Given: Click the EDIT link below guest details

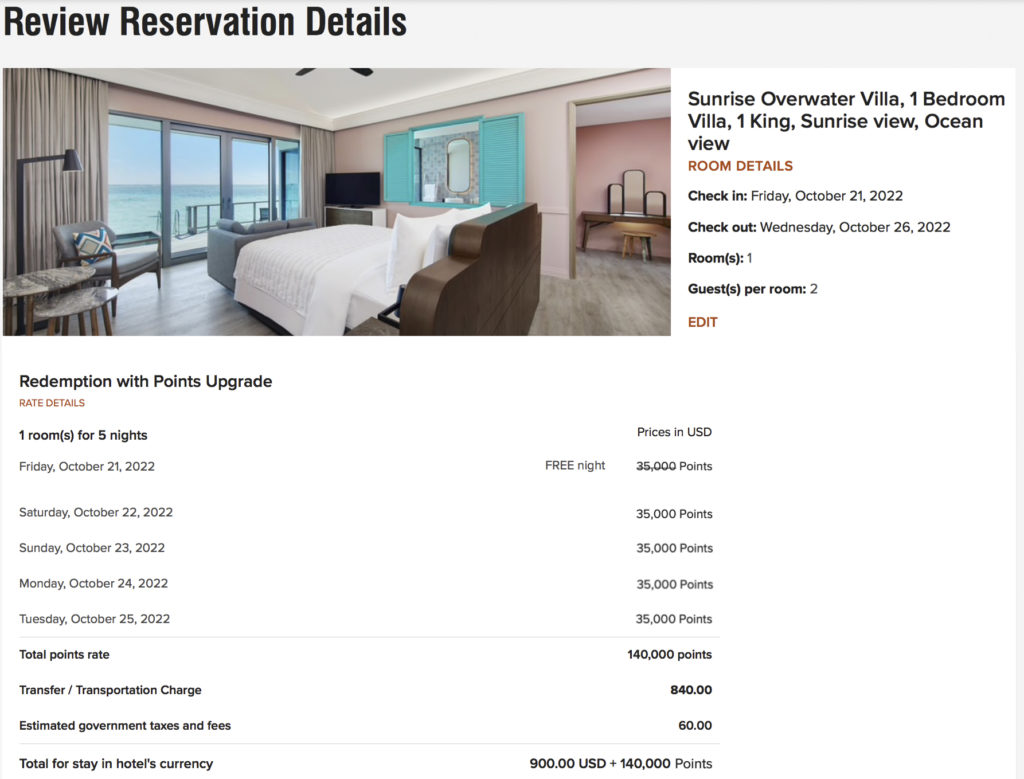Looking at the screenshot, I should (700, 322).
